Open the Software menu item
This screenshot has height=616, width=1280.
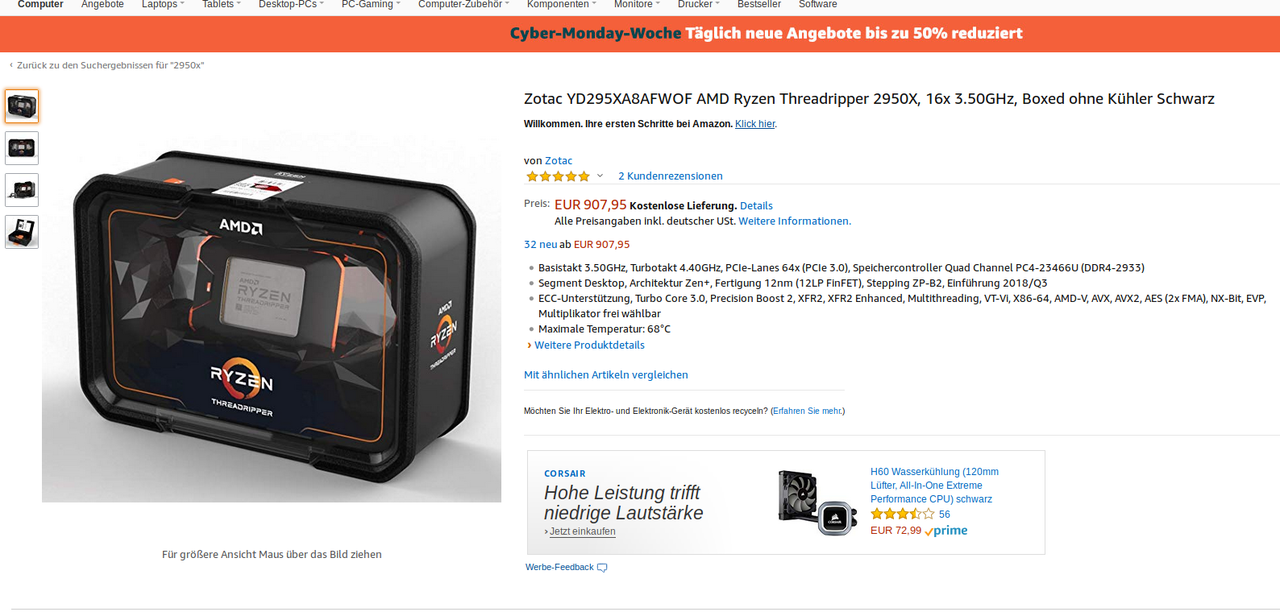[818, 5]
